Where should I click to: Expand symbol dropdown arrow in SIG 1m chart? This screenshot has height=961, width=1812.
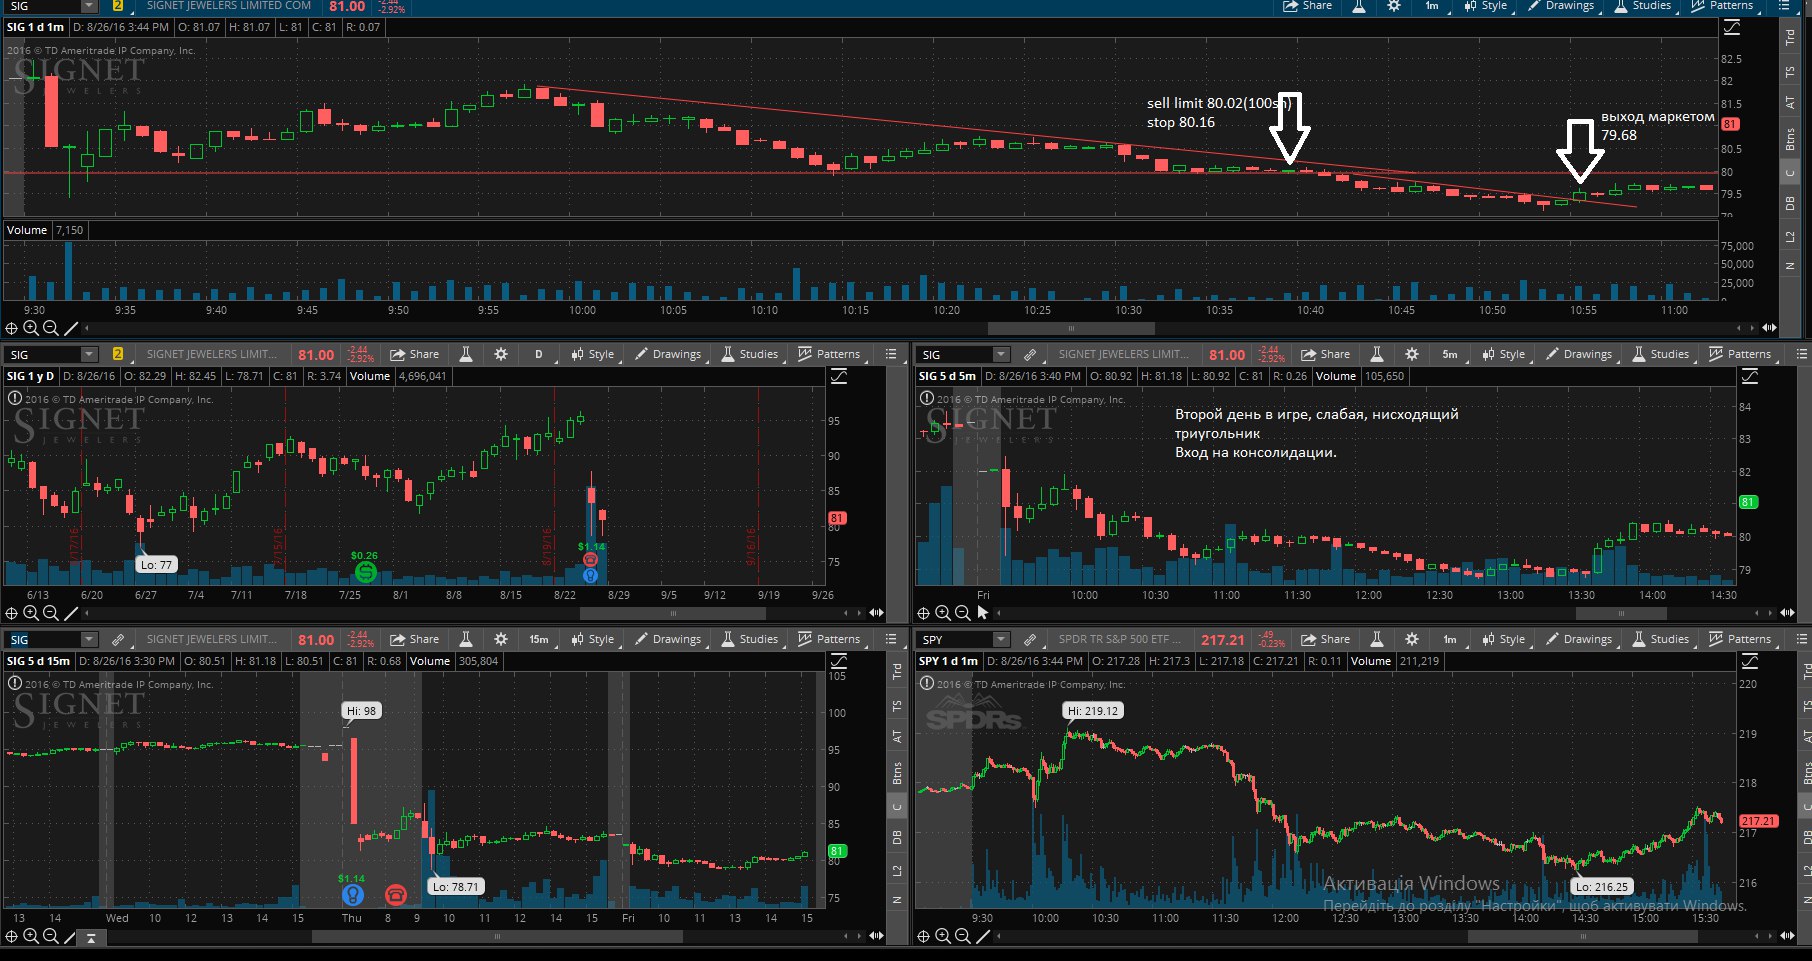(89, 6)
